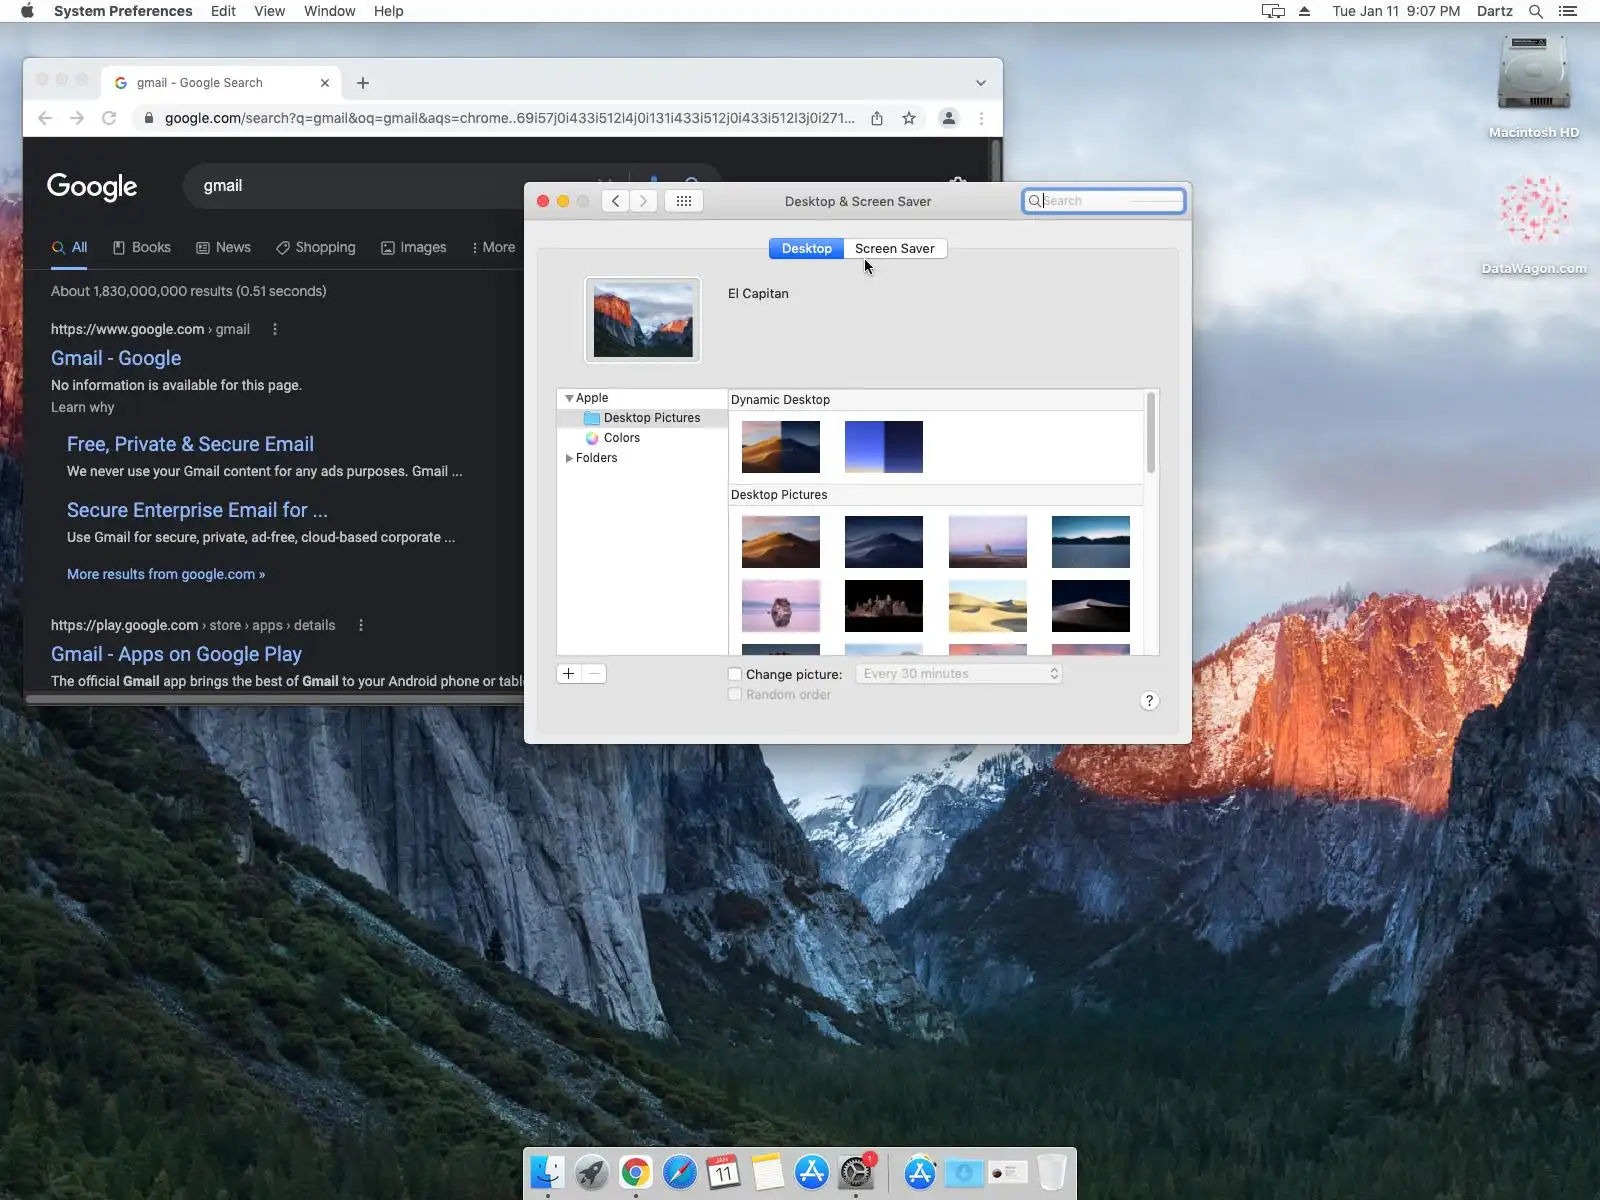Share this page from Chrome address bar
Viewport: 1600px width, 1200px height.
877,118
